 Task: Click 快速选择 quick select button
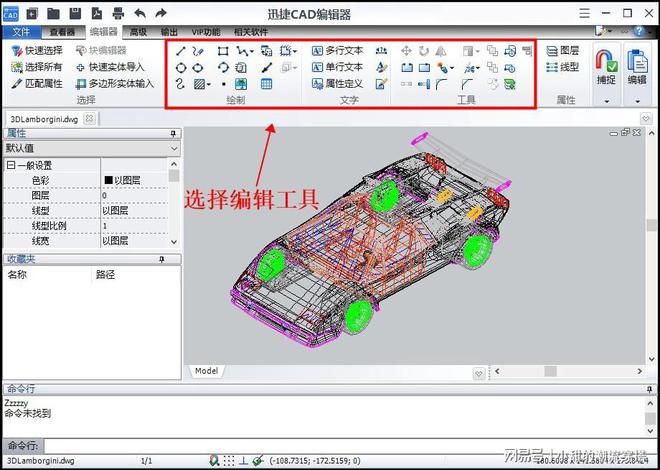coord(37,51)
